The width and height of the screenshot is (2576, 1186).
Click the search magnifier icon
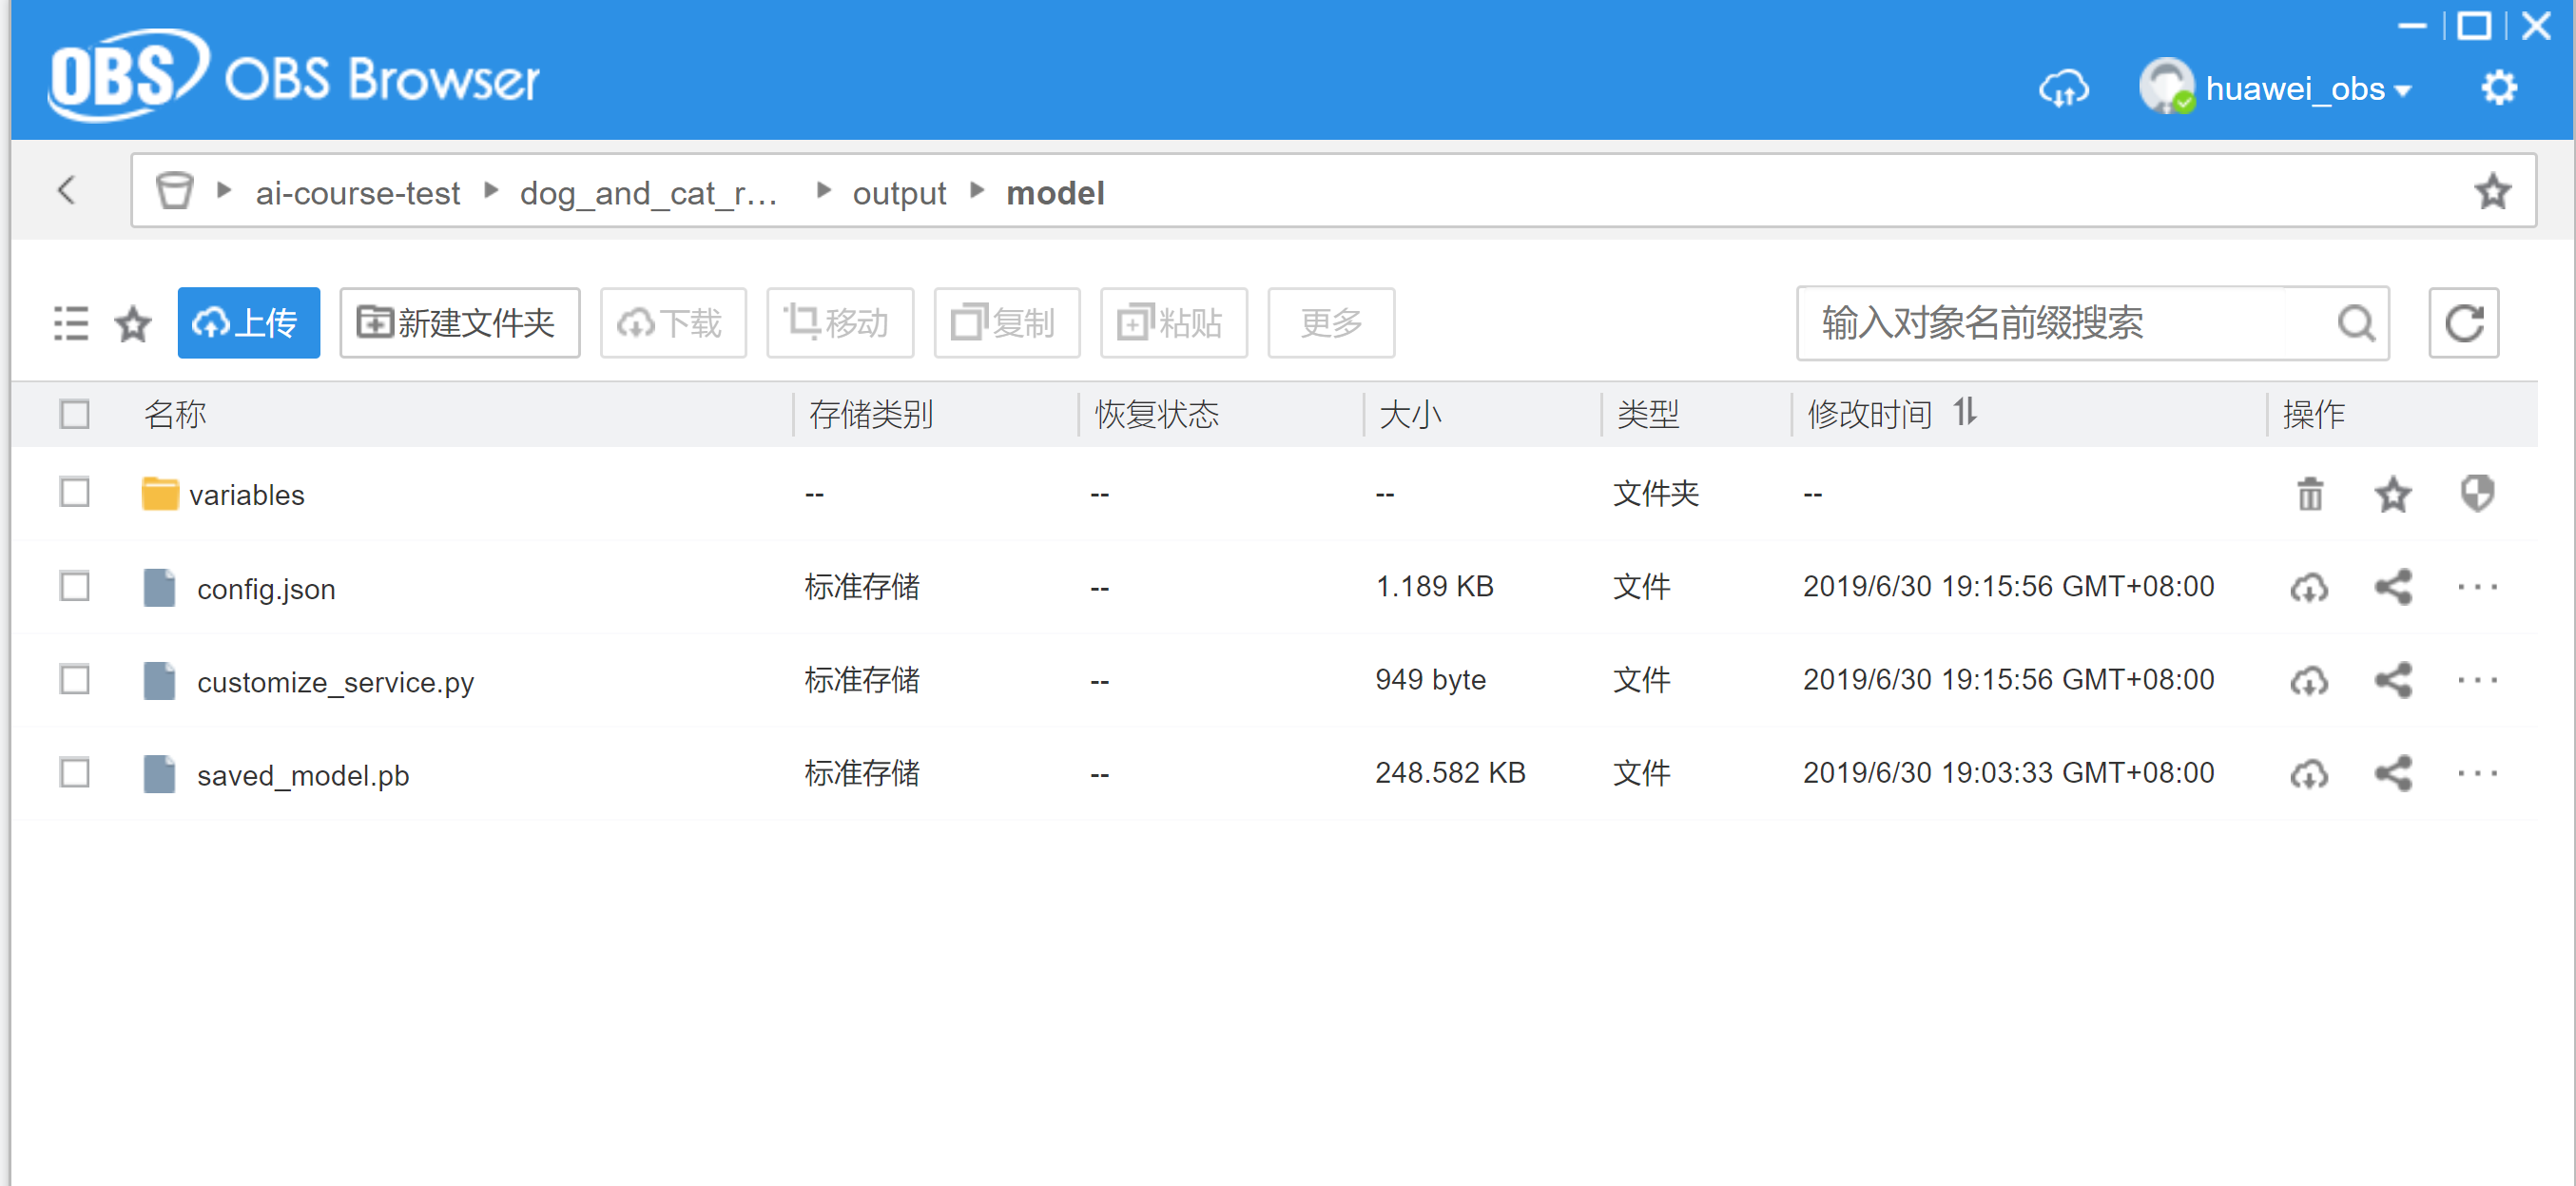click(2356, 323)
